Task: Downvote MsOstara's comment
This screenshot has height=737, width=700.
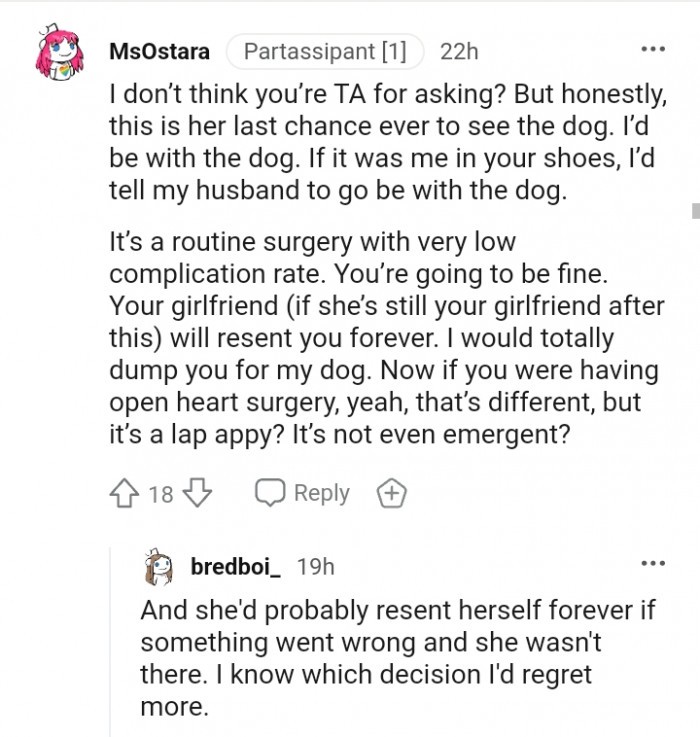Action: pyautogui.click(x=200, y=493)
